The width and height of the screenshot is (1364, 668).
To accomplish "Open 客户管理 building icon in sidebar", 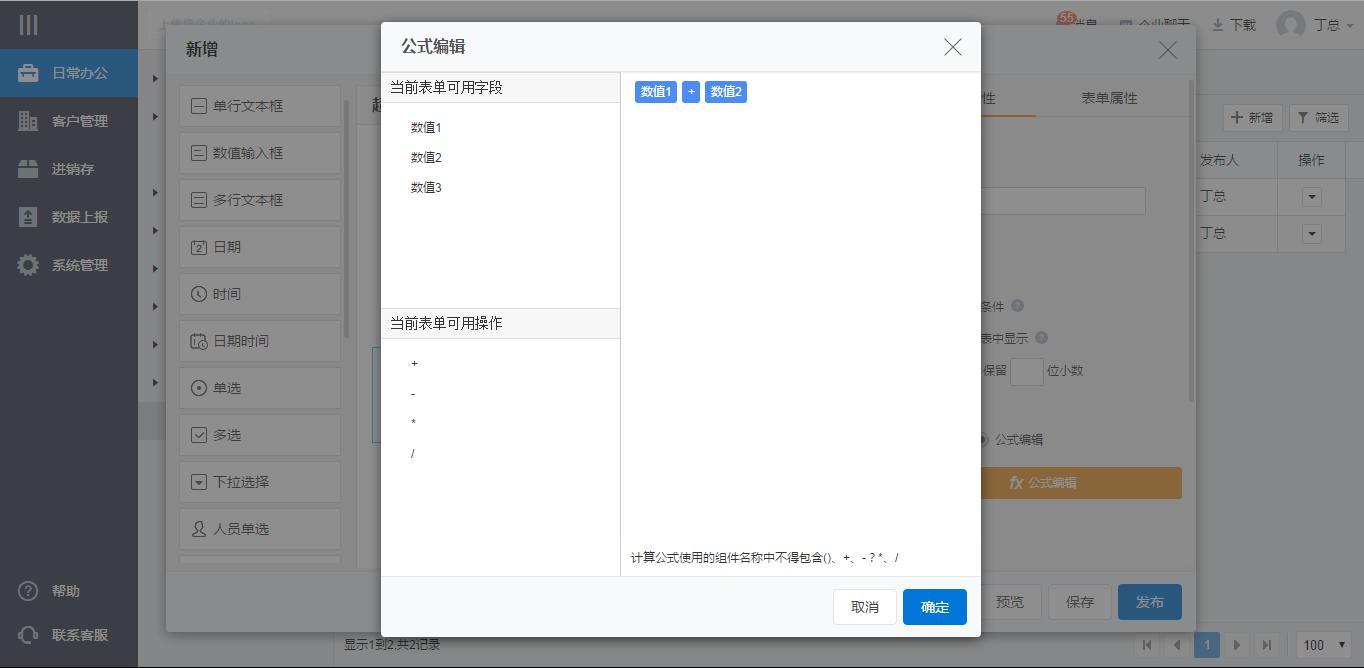I will (28, 121).
